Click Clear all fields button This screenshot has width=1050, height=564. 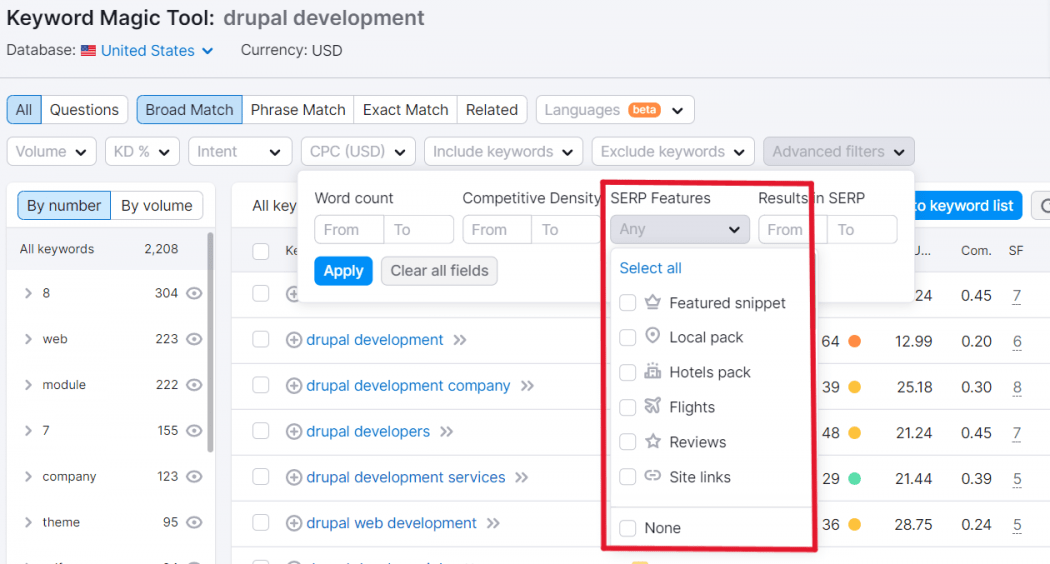[439, 271]
